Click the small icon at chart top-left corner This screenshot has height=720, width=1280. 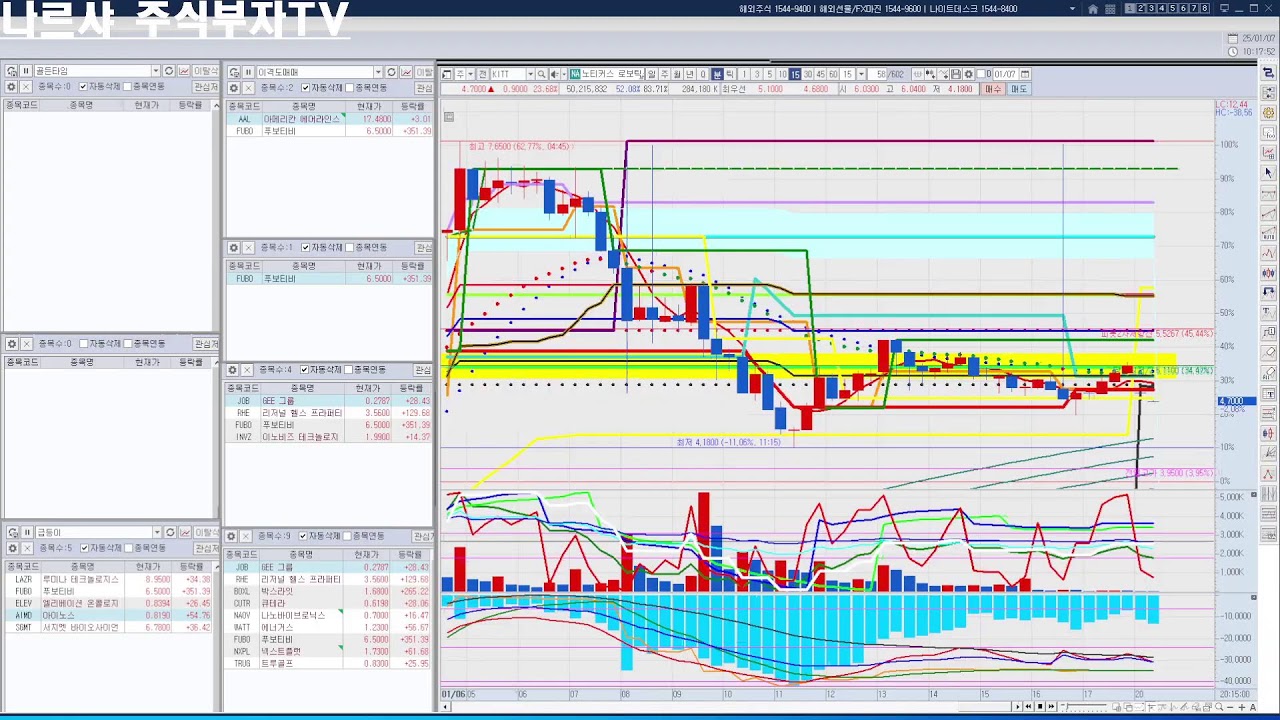449,117
